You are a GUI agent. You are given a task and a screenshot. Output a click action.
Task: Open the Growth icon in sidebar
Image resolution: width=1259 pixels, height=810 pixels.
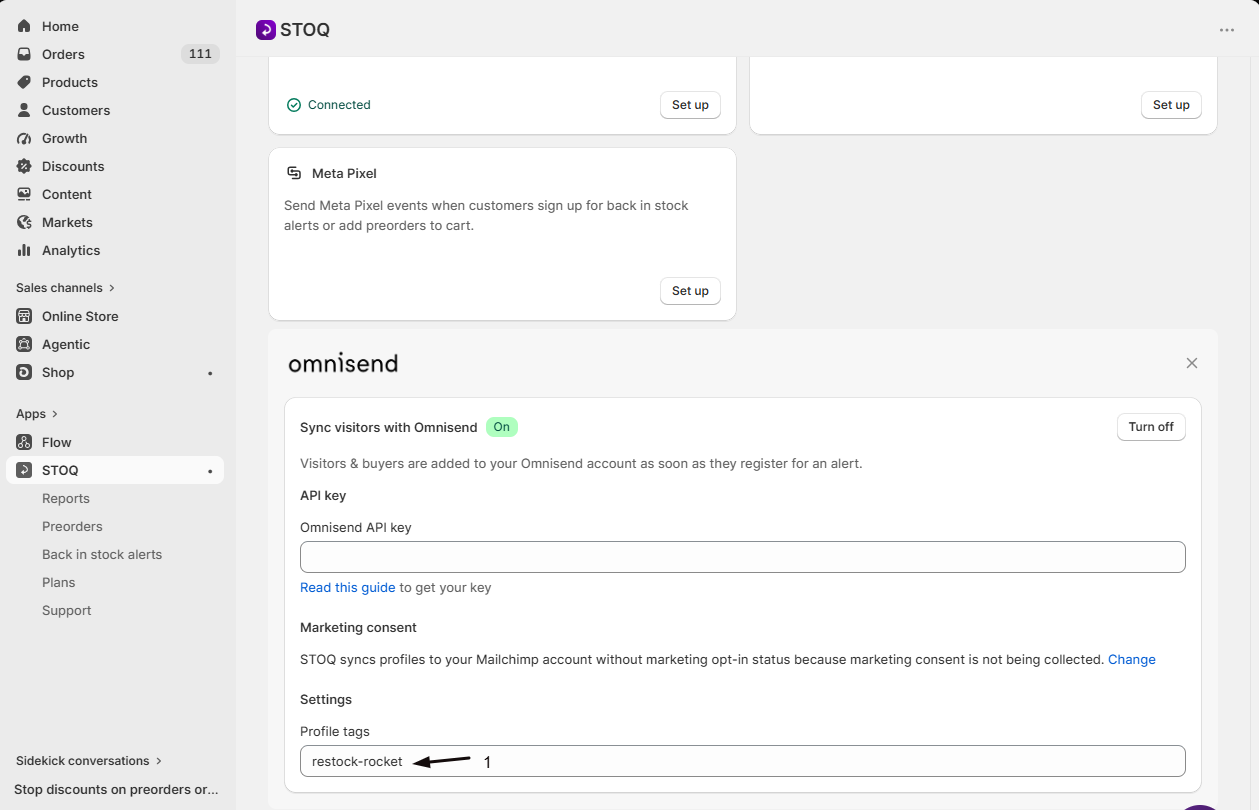click(x=24, y=138)
